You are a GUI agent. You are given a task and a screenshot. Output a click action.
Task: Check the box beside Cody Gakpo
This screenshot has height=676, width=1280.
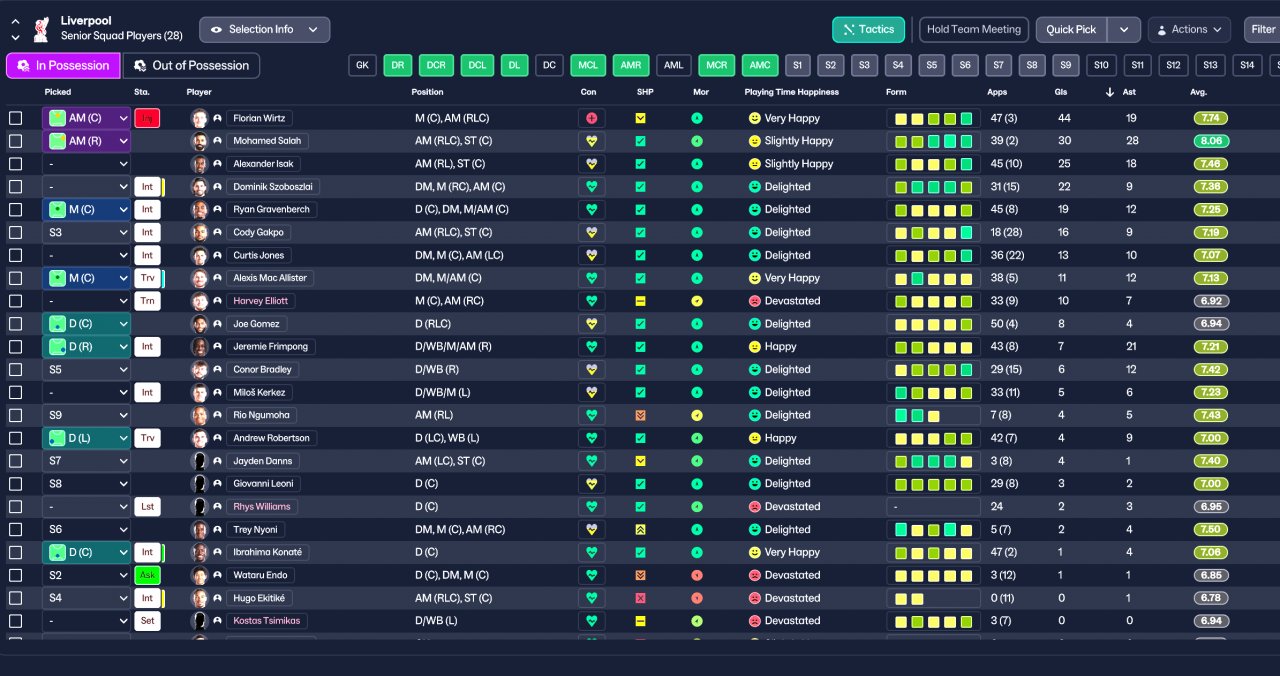click(x=15, y=232)
